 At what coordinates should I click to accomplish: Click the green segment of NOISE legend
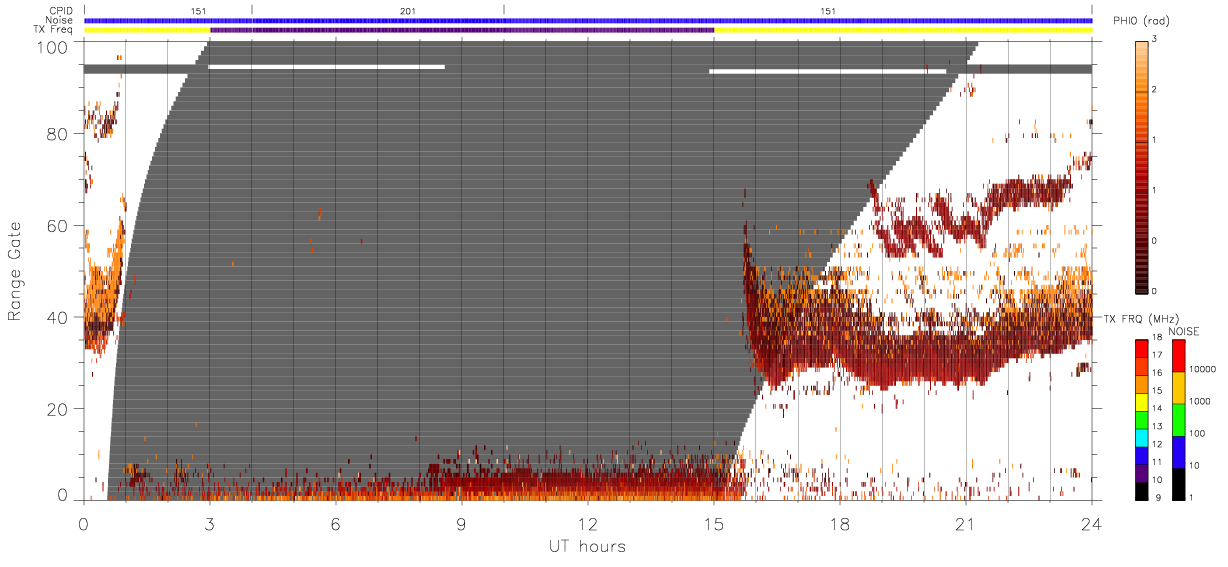(1179, 420)
